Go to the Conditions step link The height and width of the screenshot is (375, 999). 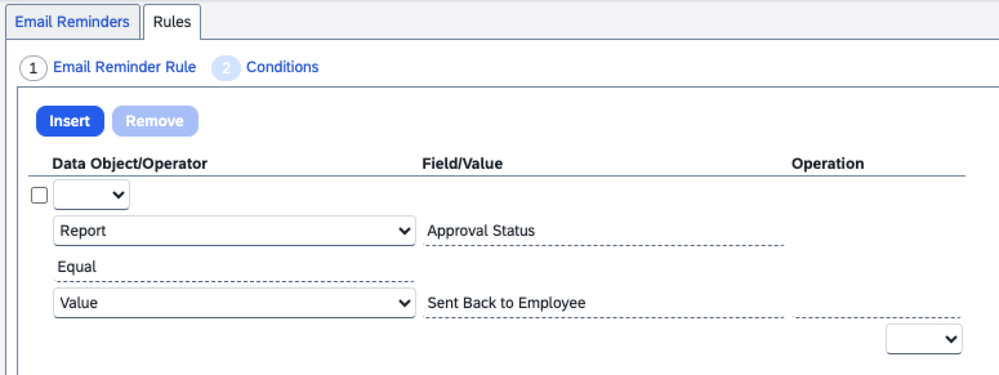pyautogui.click(x=282, y=67)
